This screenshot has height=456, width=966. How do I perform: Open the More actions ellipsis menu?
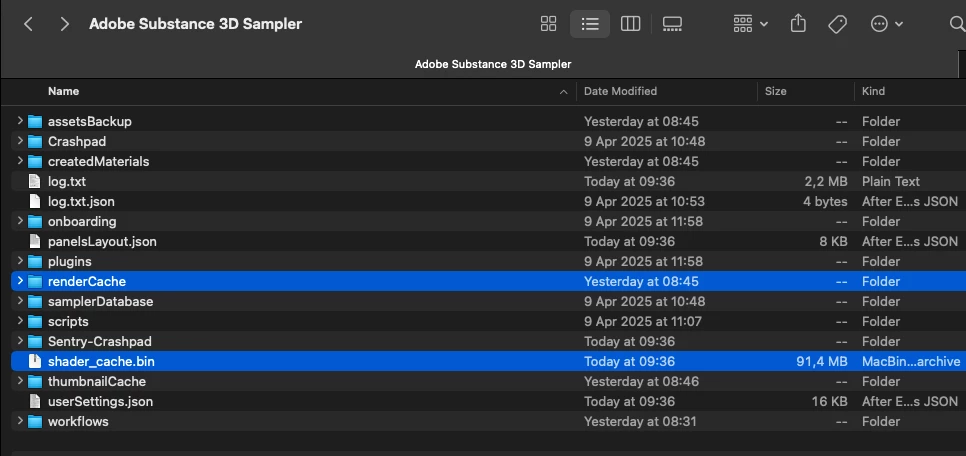tap(886, 24)
